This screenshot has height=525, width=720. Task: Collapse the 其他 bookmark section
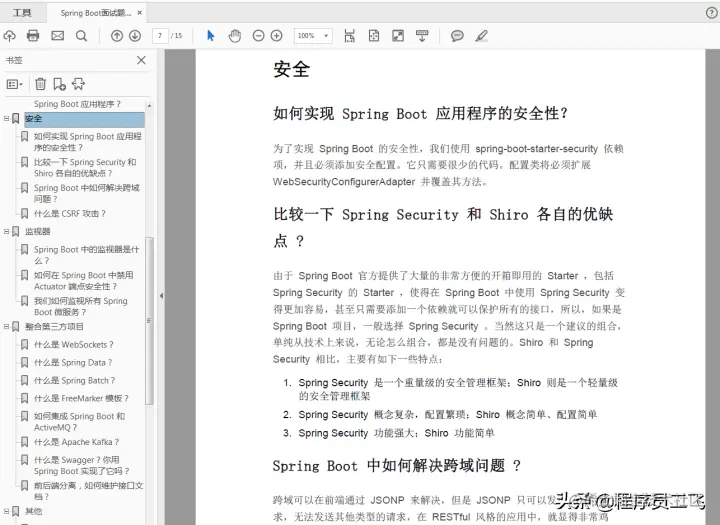pos(6,511)
